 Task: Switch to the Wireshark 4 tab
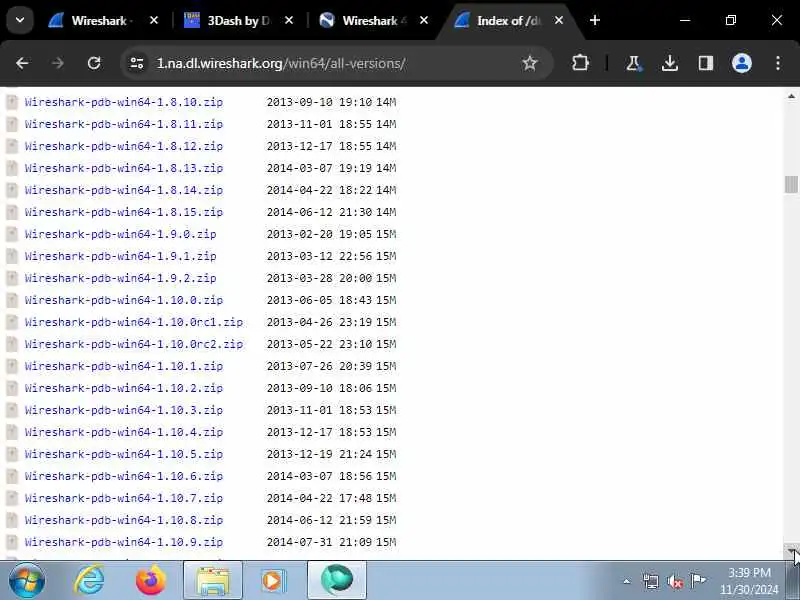(373, 20)
